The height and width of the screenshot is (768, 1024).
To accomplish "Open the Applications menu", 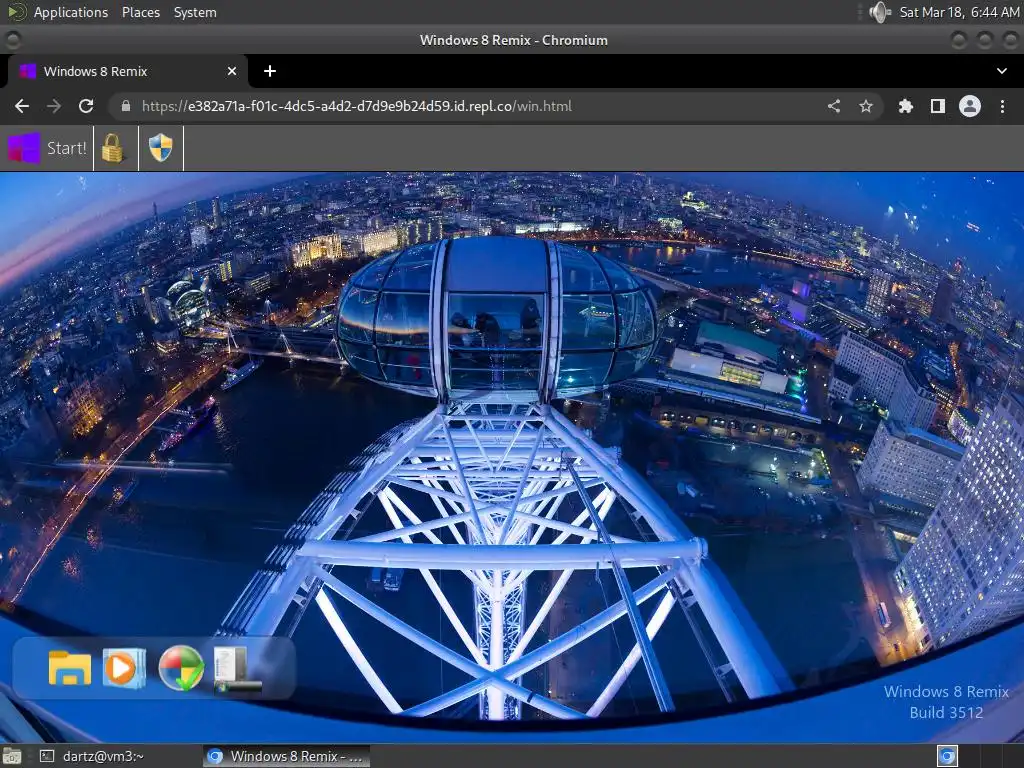I will 71,12.
